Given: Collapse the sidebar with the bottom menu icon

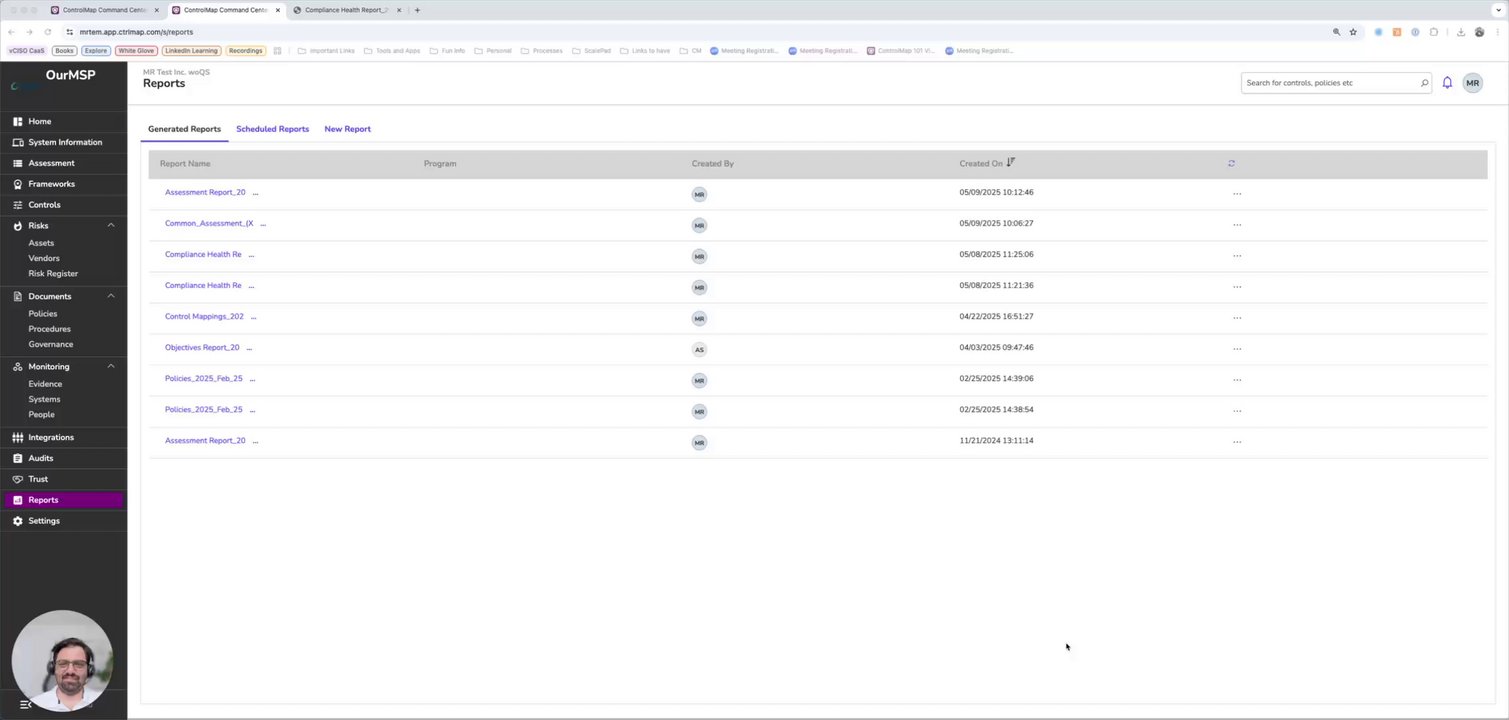Looking at the screenshot, I should (x=26, y=705).
